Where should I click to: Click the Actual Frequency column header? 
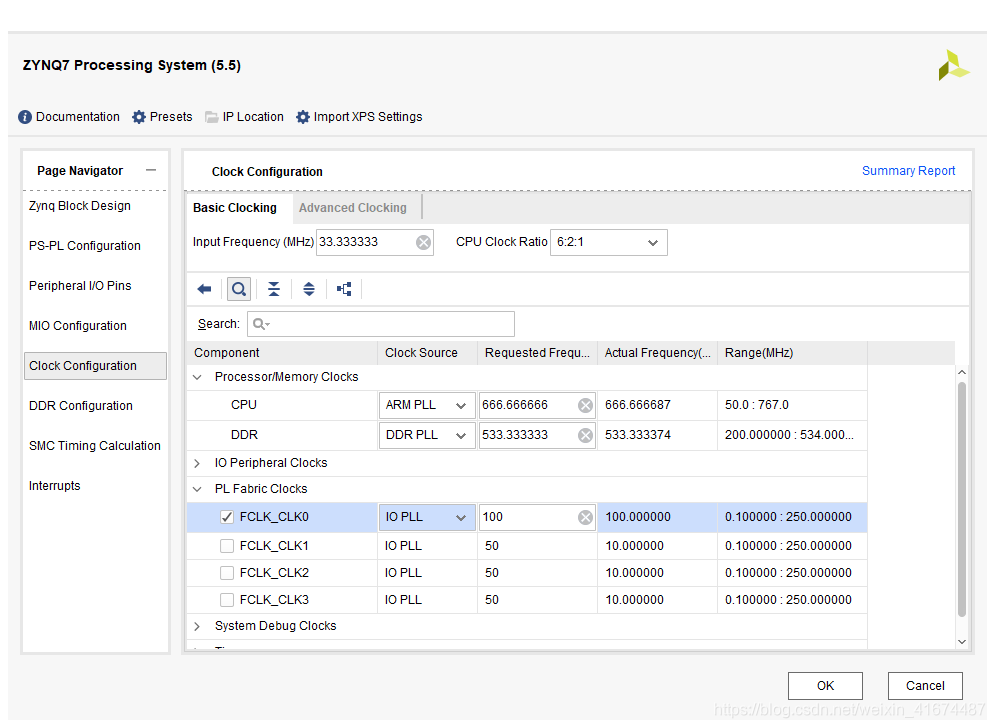[657, 354]
